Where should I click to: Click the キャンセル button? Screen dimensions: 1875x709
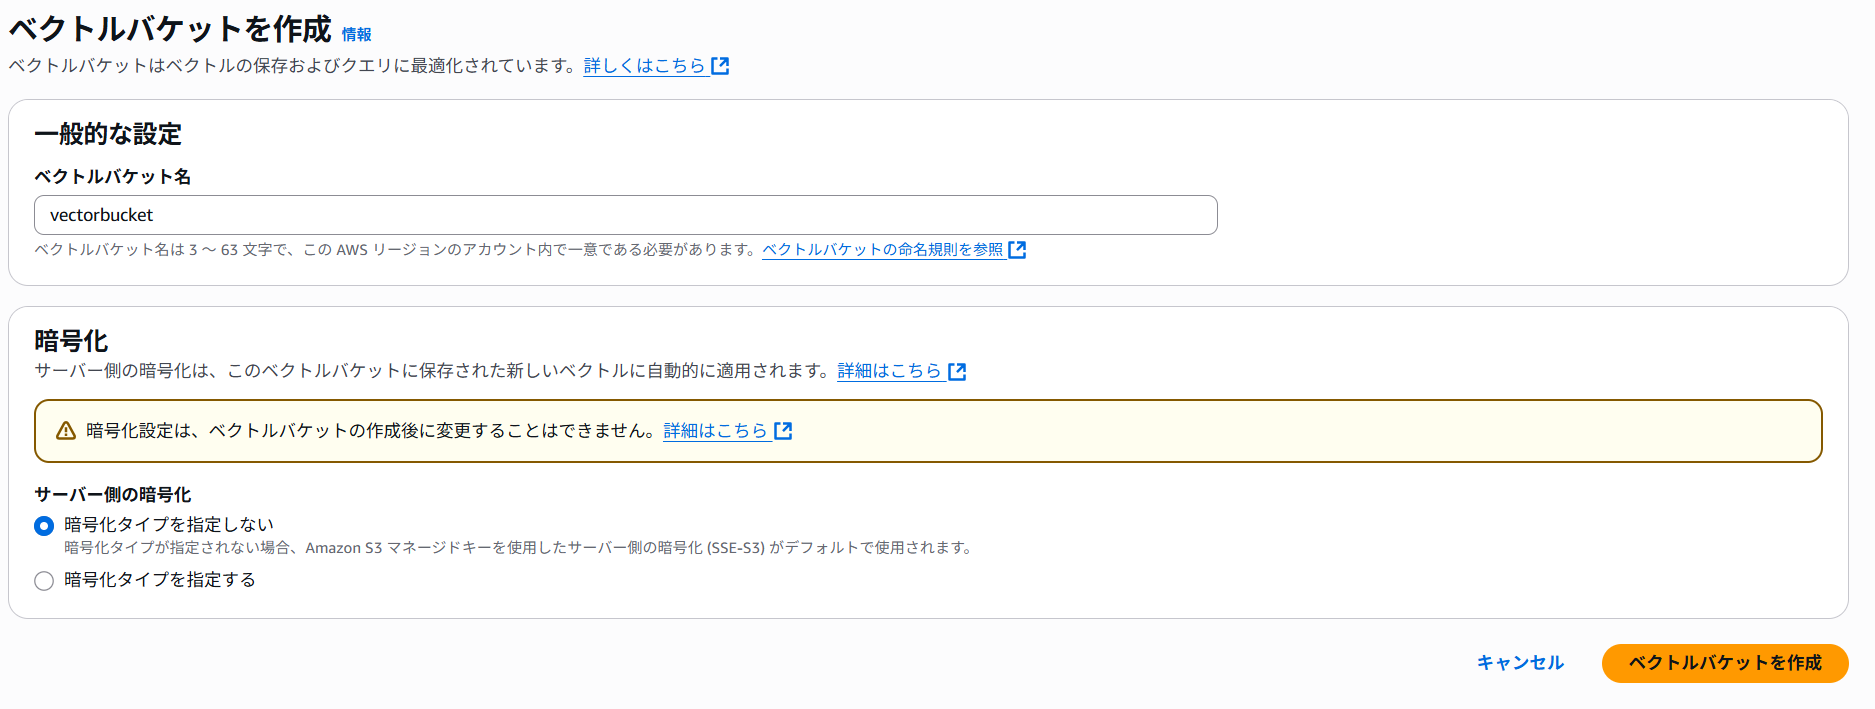[x=1520, y=663]
